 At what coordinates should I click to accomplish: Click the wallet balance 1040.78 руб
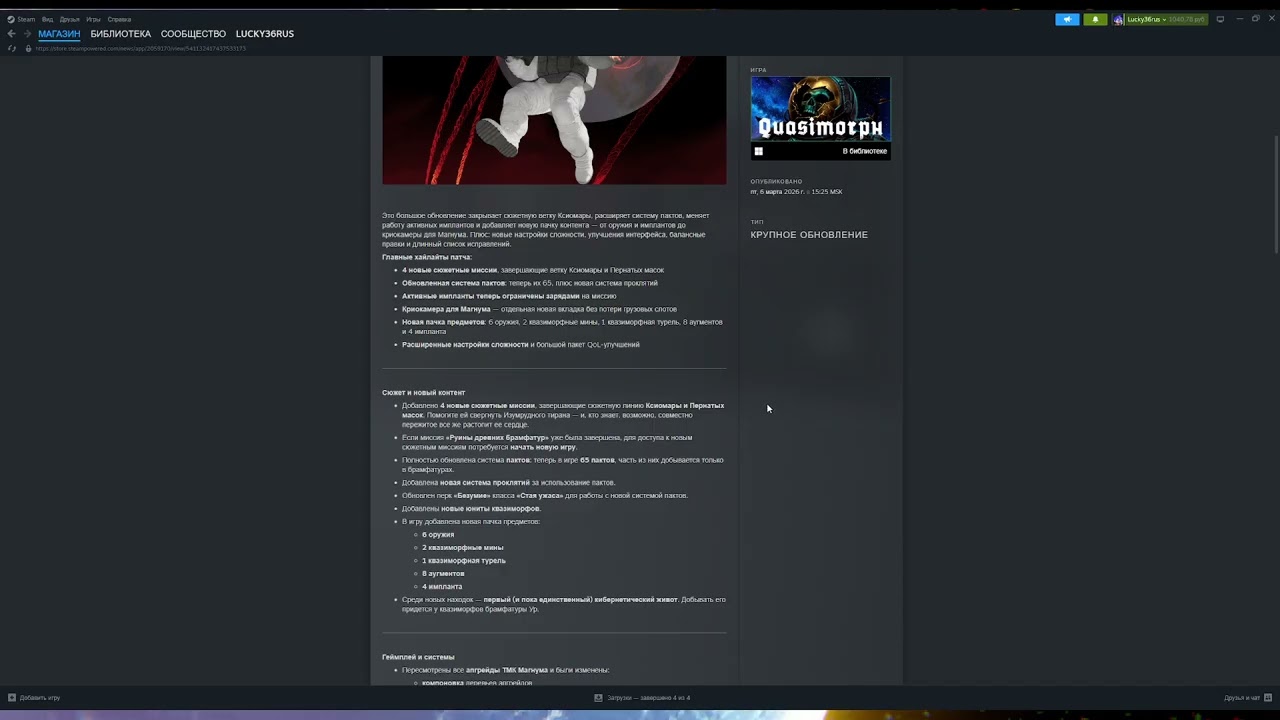coord(1187,19)
